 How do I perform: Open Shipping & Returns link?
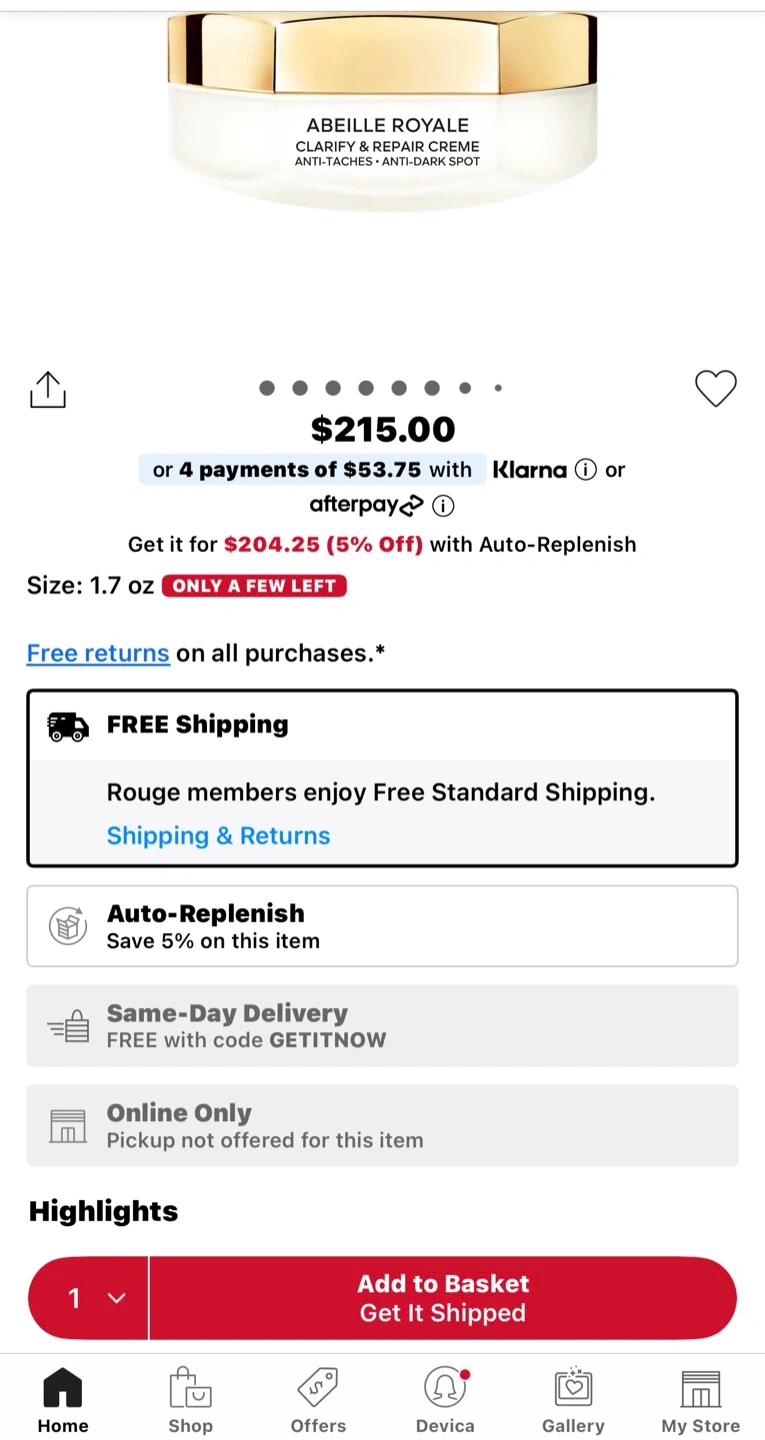point(218,836)
